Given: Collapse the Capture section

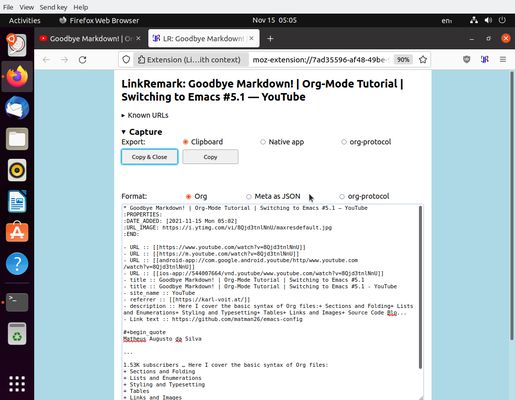Looking at the screenshot, I should point(142,132).
